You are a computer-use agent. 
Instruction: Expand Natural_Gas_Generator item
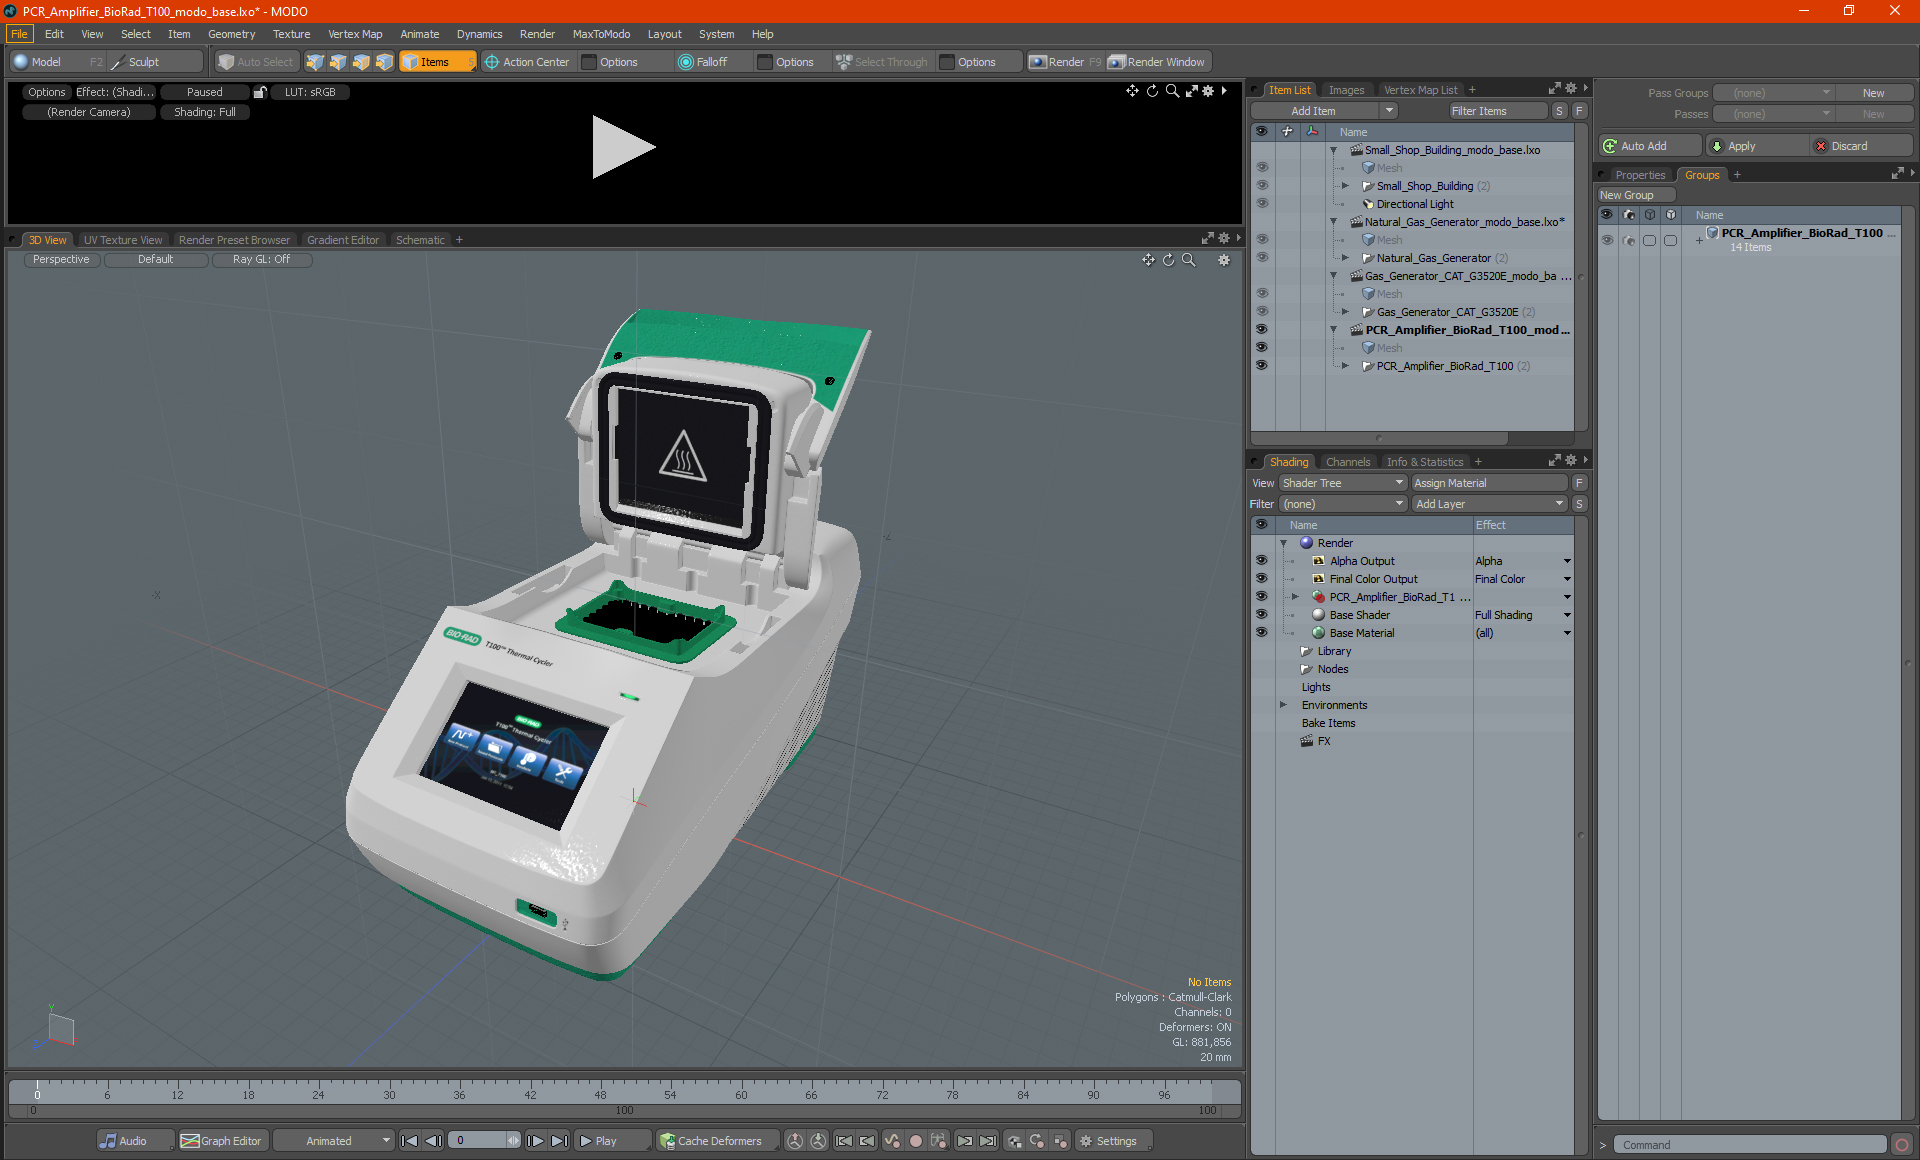click(x=1345, y=258)
